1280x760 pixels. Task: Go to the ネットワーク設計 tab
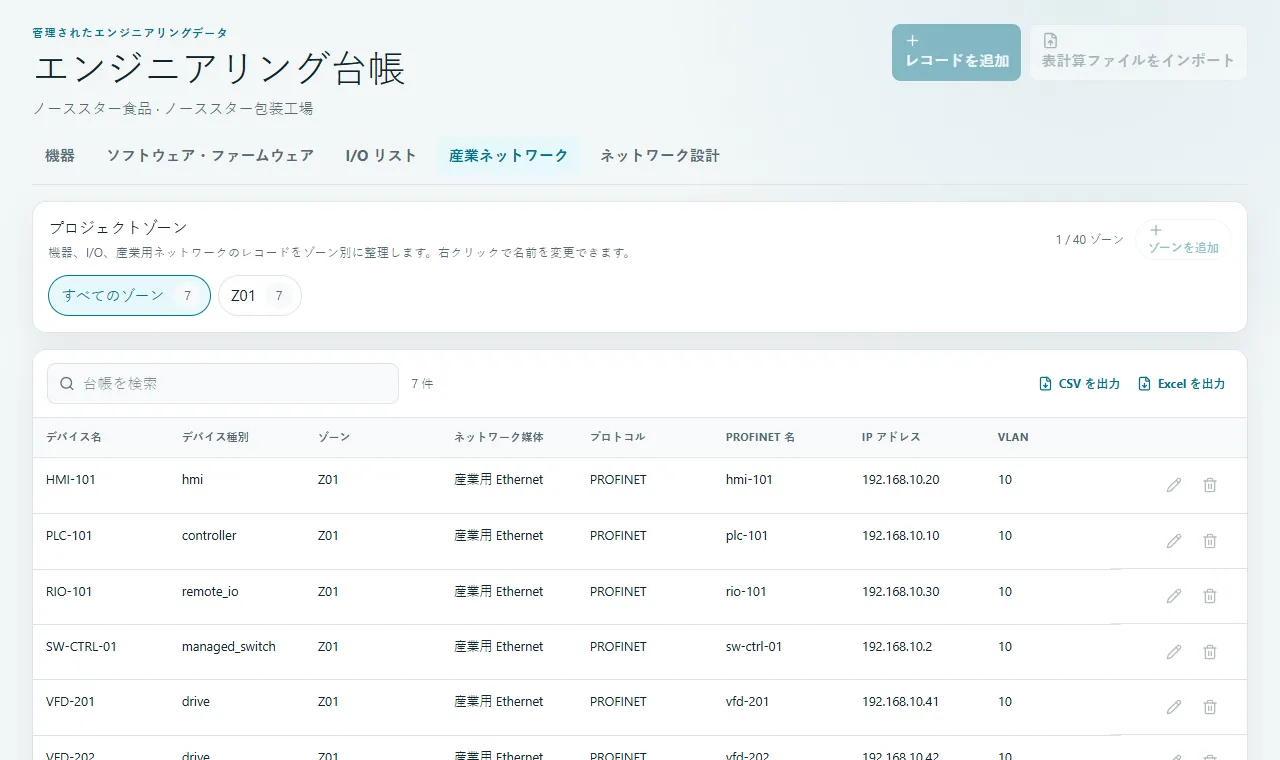[660, 156]
